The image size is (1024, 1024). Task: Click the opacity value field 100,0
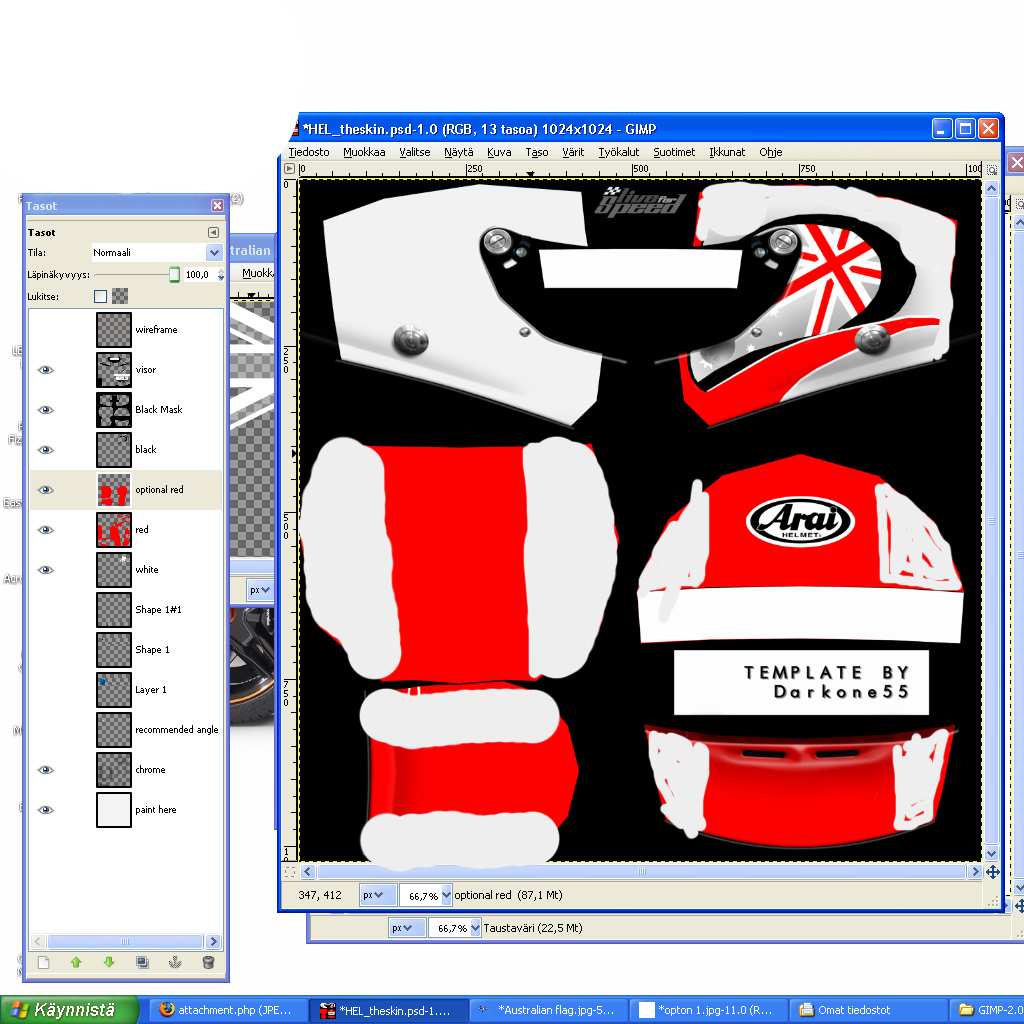(199, 275)
